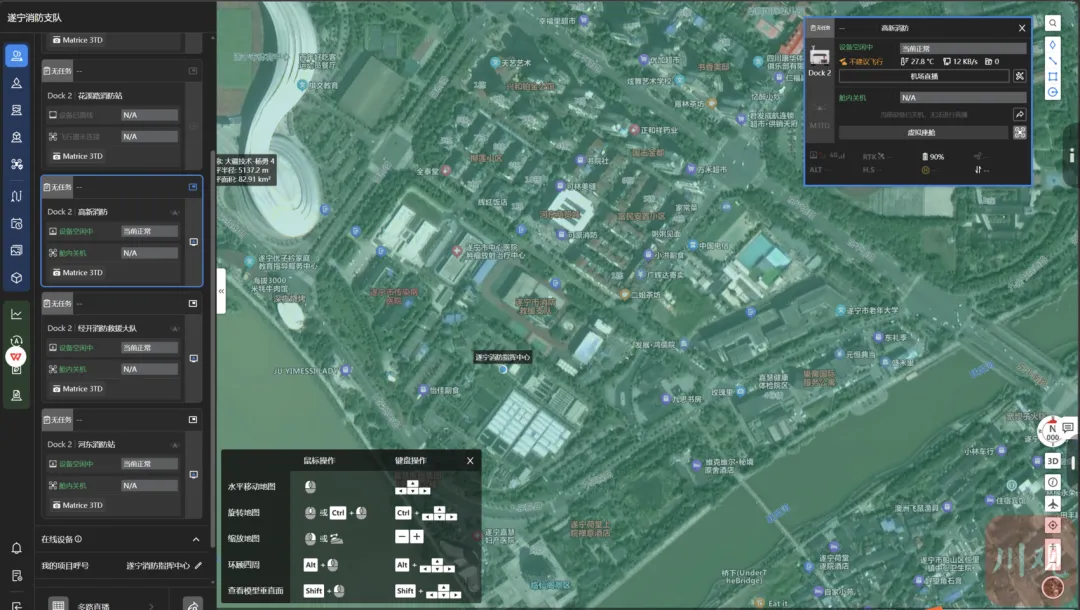
Task: Edit the project callsign with pencil icon
Action: pyautogui.click(x=198, y=566)
